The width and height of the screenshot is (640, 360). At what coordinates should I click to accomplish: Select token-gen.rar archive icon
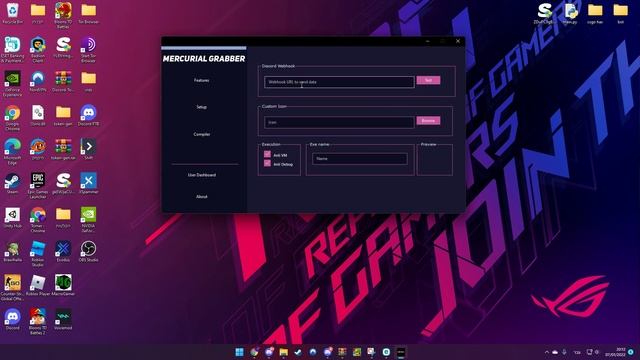tap(63, 149)
